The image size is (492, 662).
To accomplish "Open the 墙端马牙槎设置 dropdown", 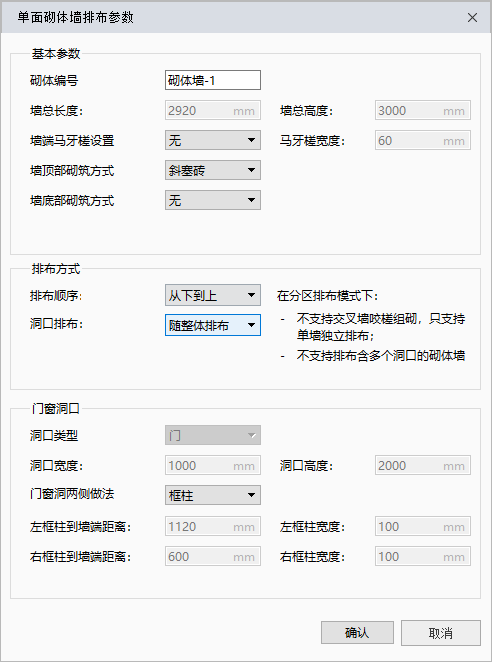I will [x=212, y=140].
